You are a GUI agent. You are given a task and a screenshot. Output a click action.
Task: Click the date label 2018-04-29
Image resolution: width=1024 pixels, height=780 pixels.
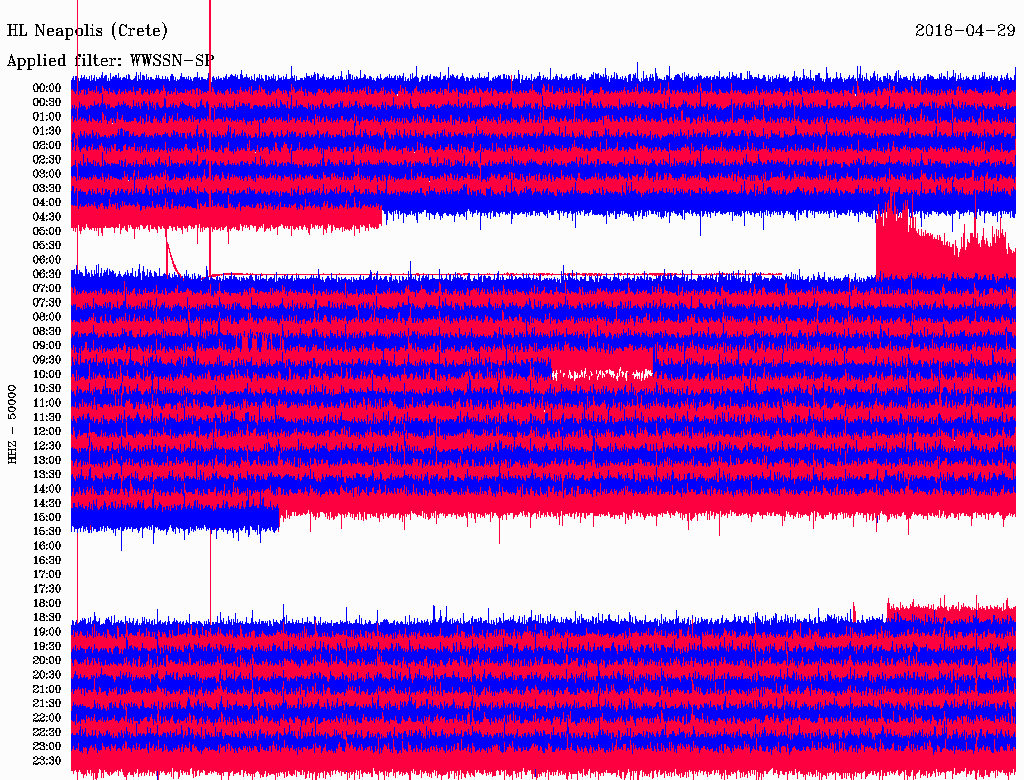click(x=966, y=31)
